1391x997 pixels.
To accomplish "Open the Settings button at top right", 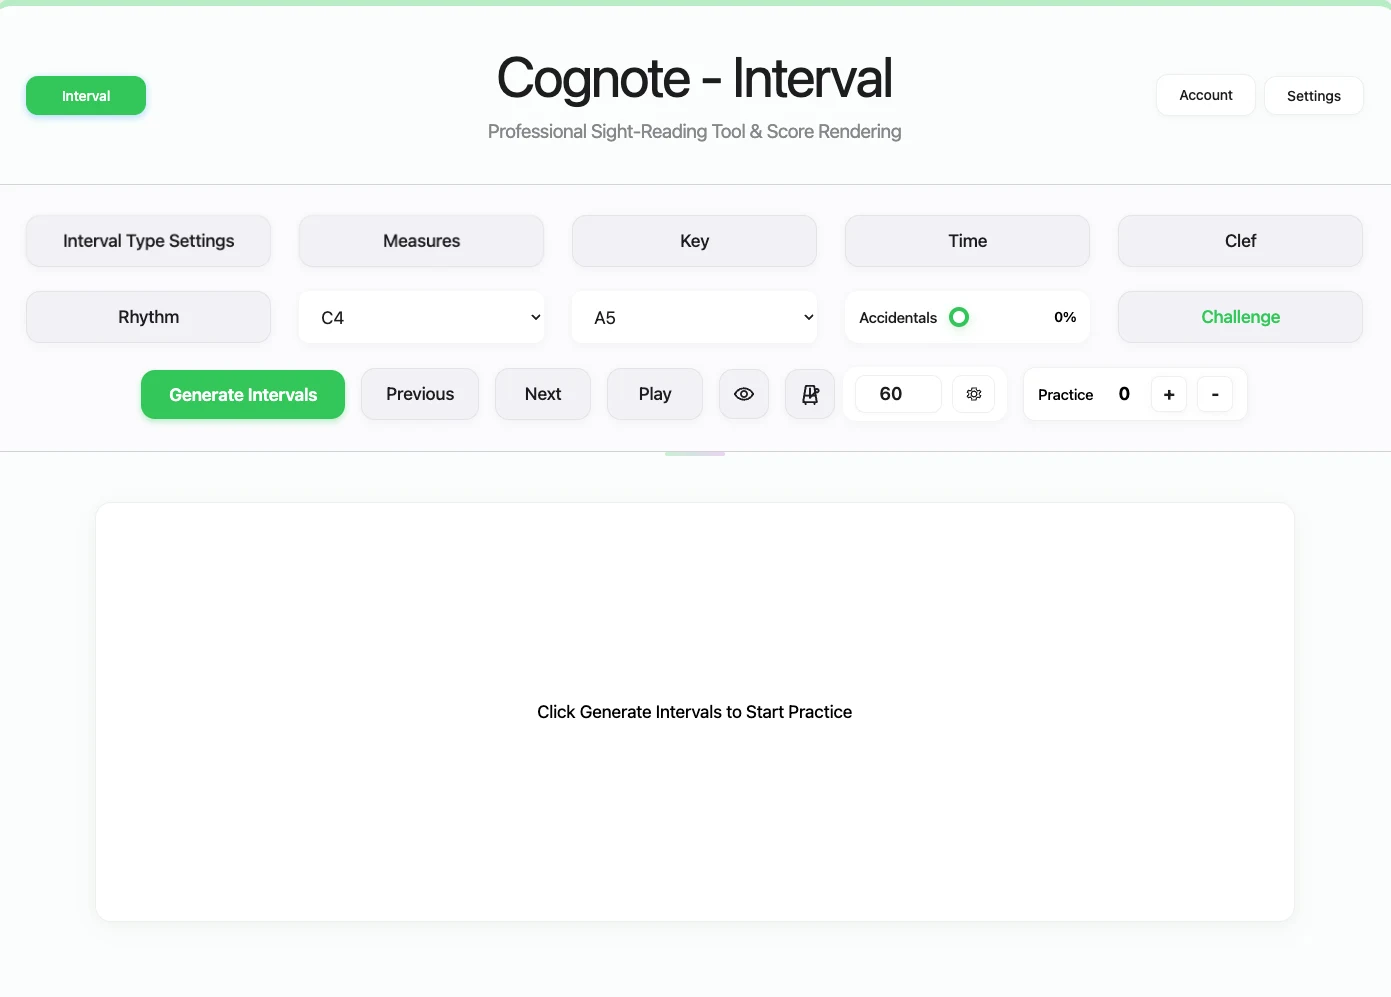I will coord(1314,96).
